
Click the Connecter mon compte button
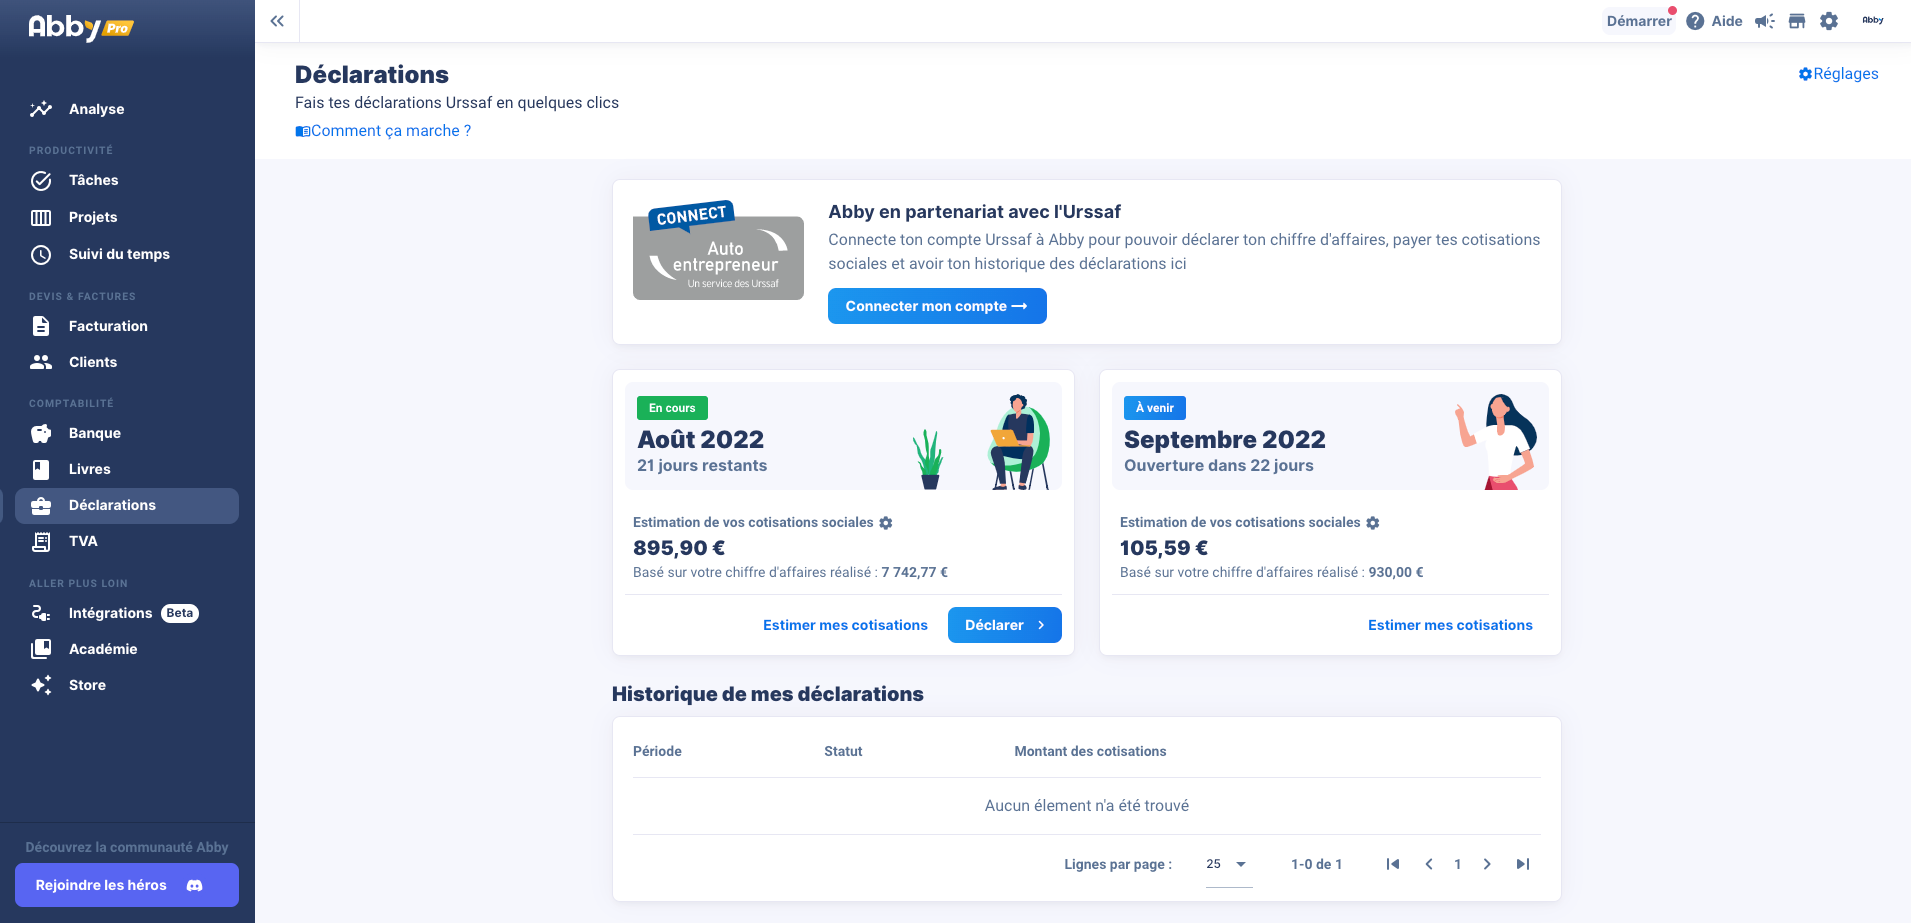[x=936, y=306]
